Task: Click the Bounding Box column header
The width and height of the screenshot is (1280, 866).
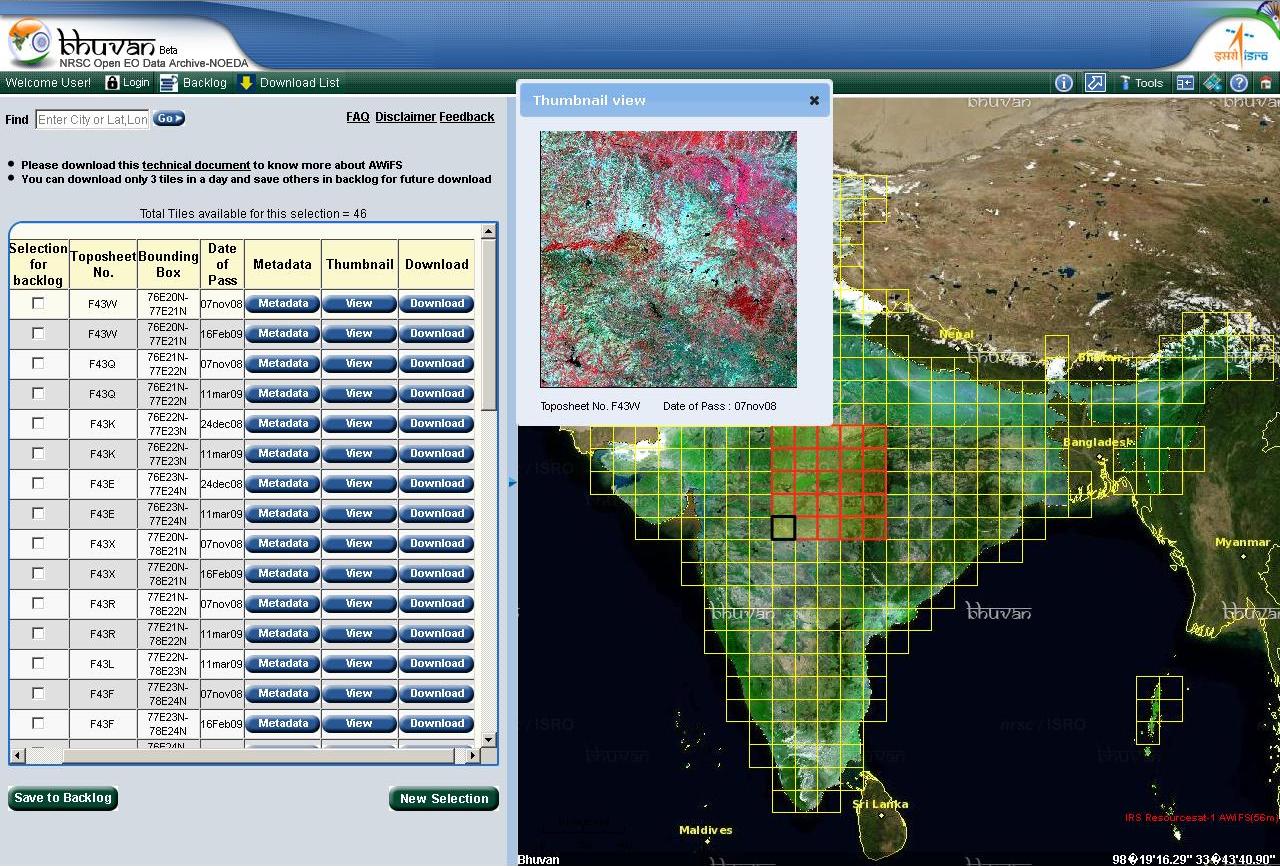Action: pos(168,264)
